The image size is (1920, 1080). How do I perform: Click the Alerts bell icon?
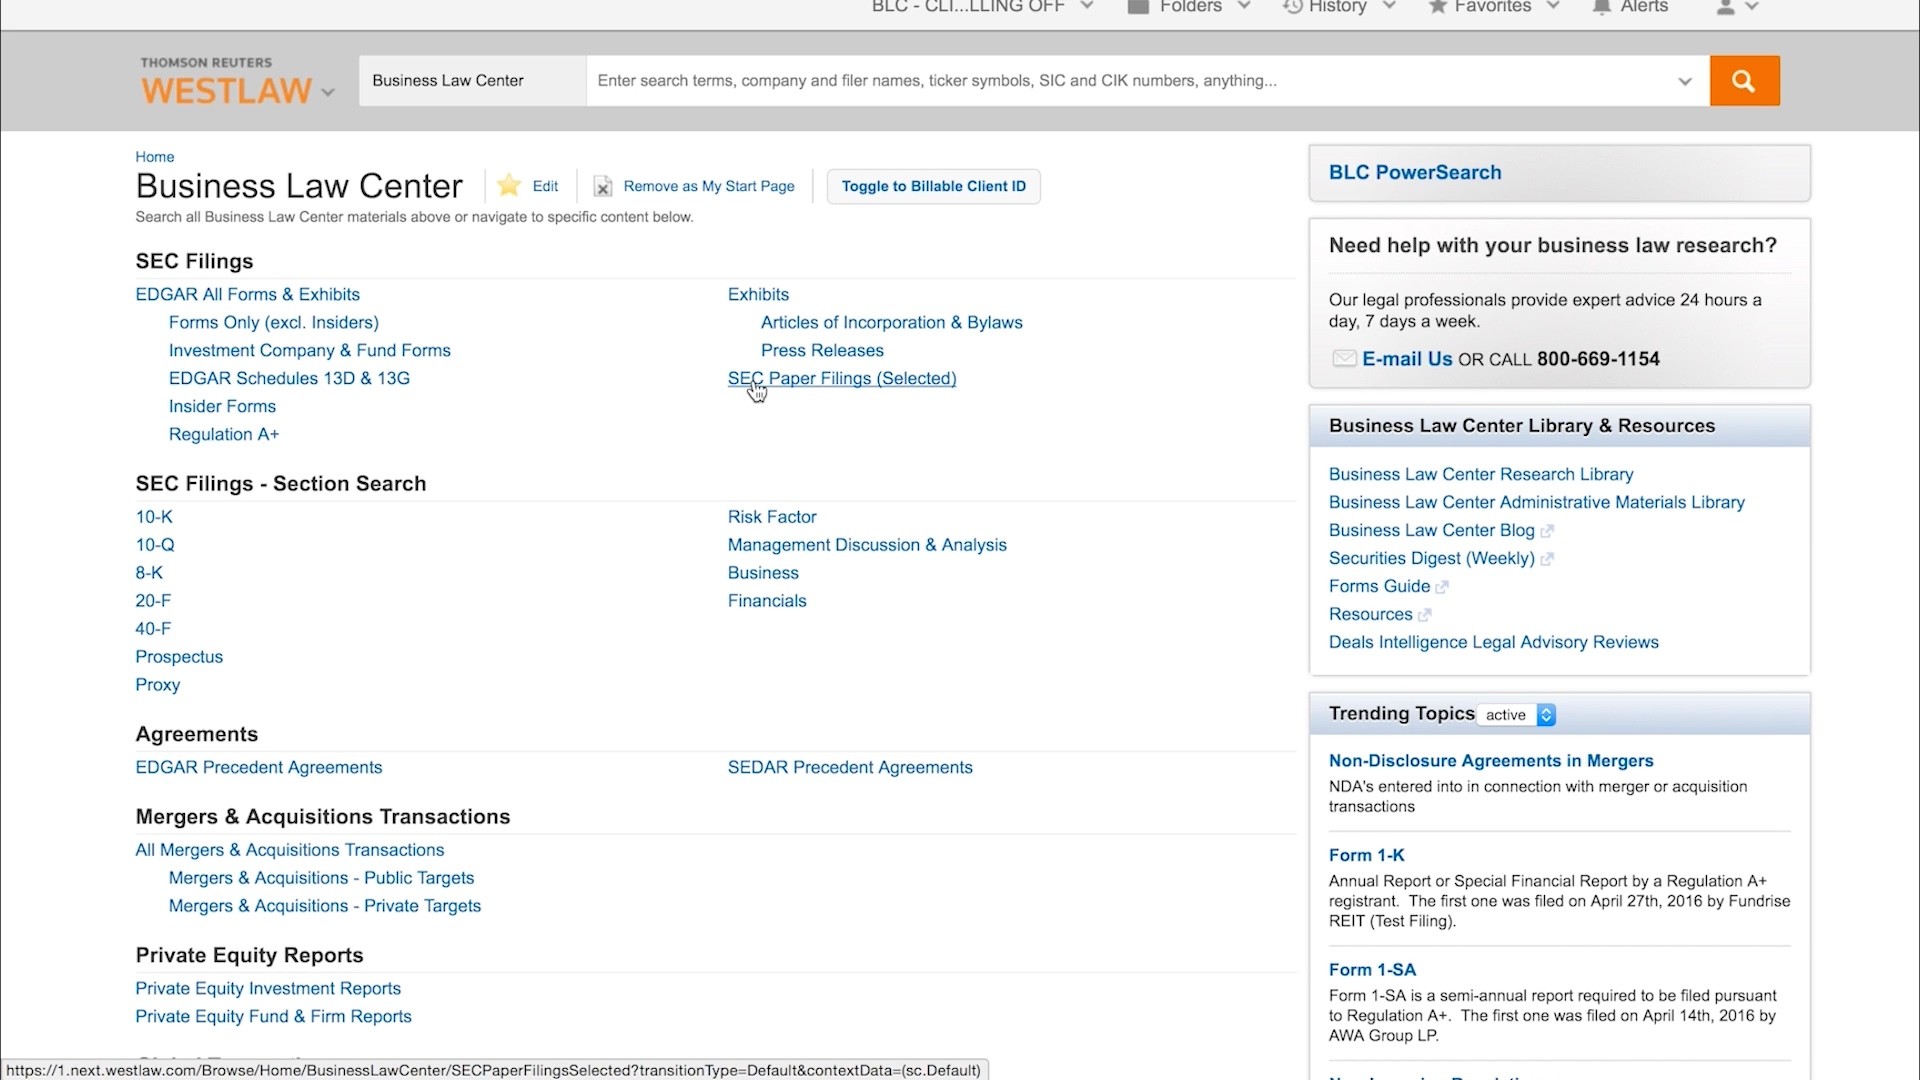(x=1602, y=7)
